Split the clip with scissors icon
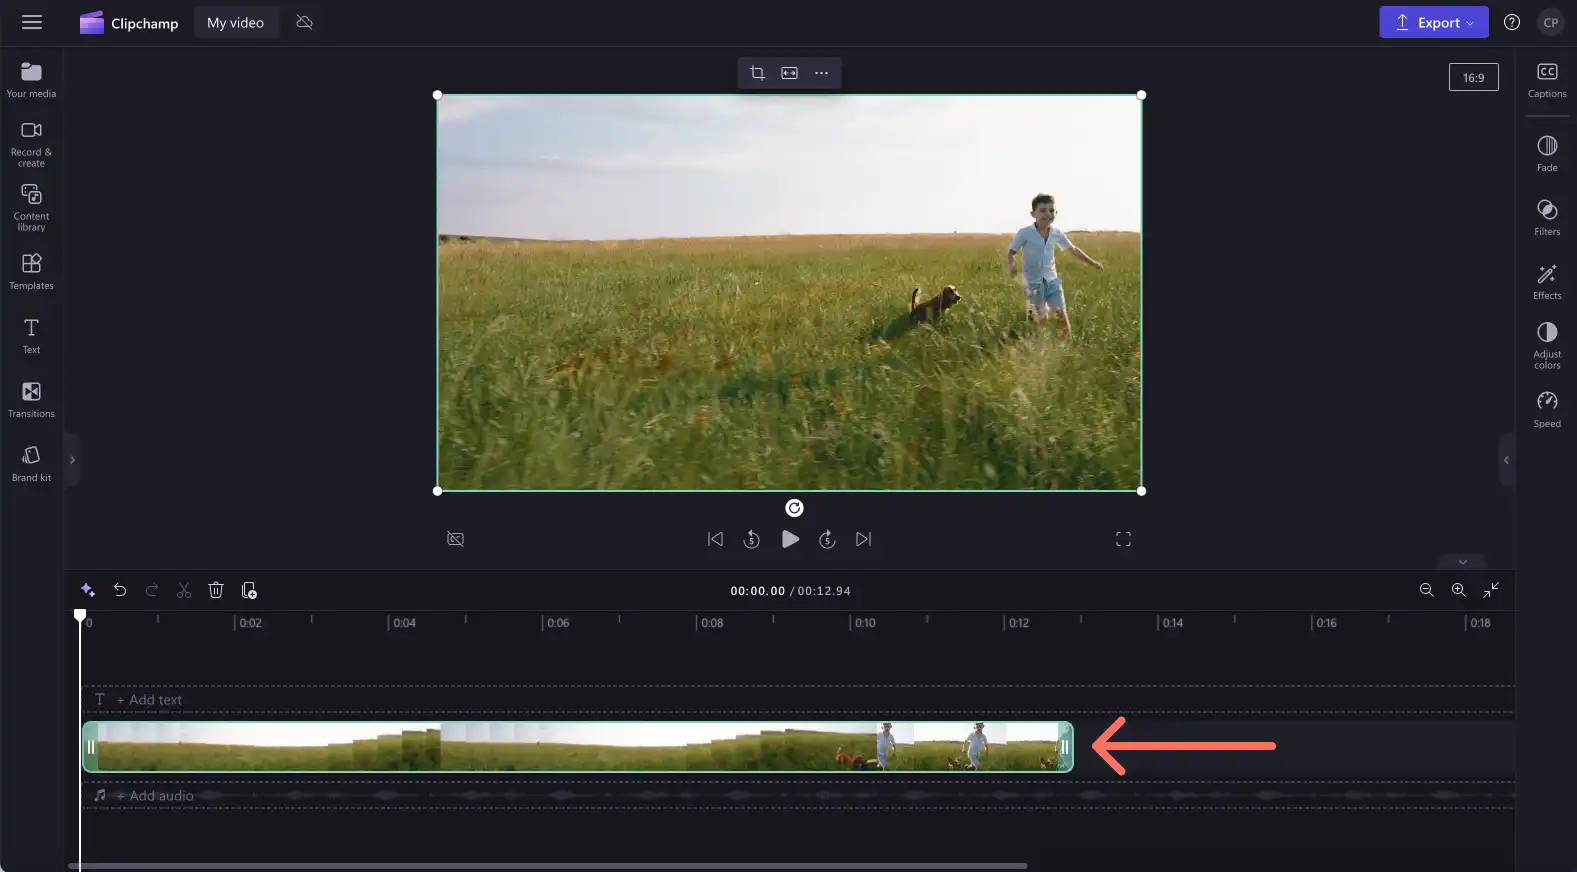This screenshot has width=1577, height=872. pos(184,590)
